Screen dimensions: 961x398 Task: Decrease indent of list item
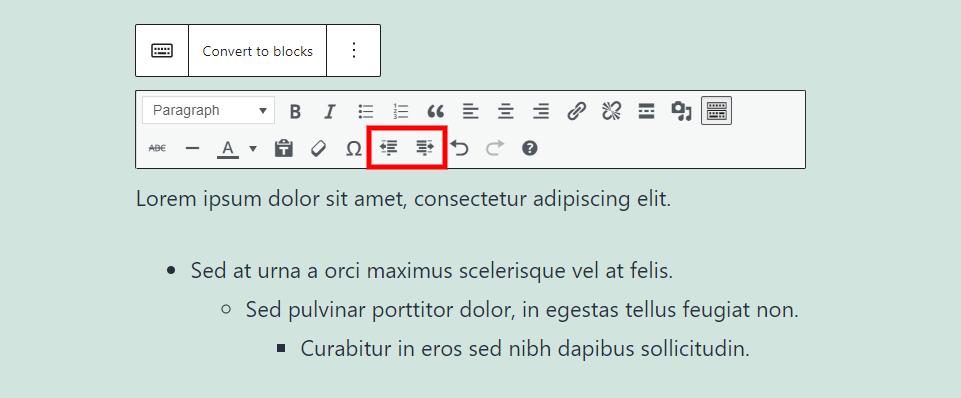389,148
